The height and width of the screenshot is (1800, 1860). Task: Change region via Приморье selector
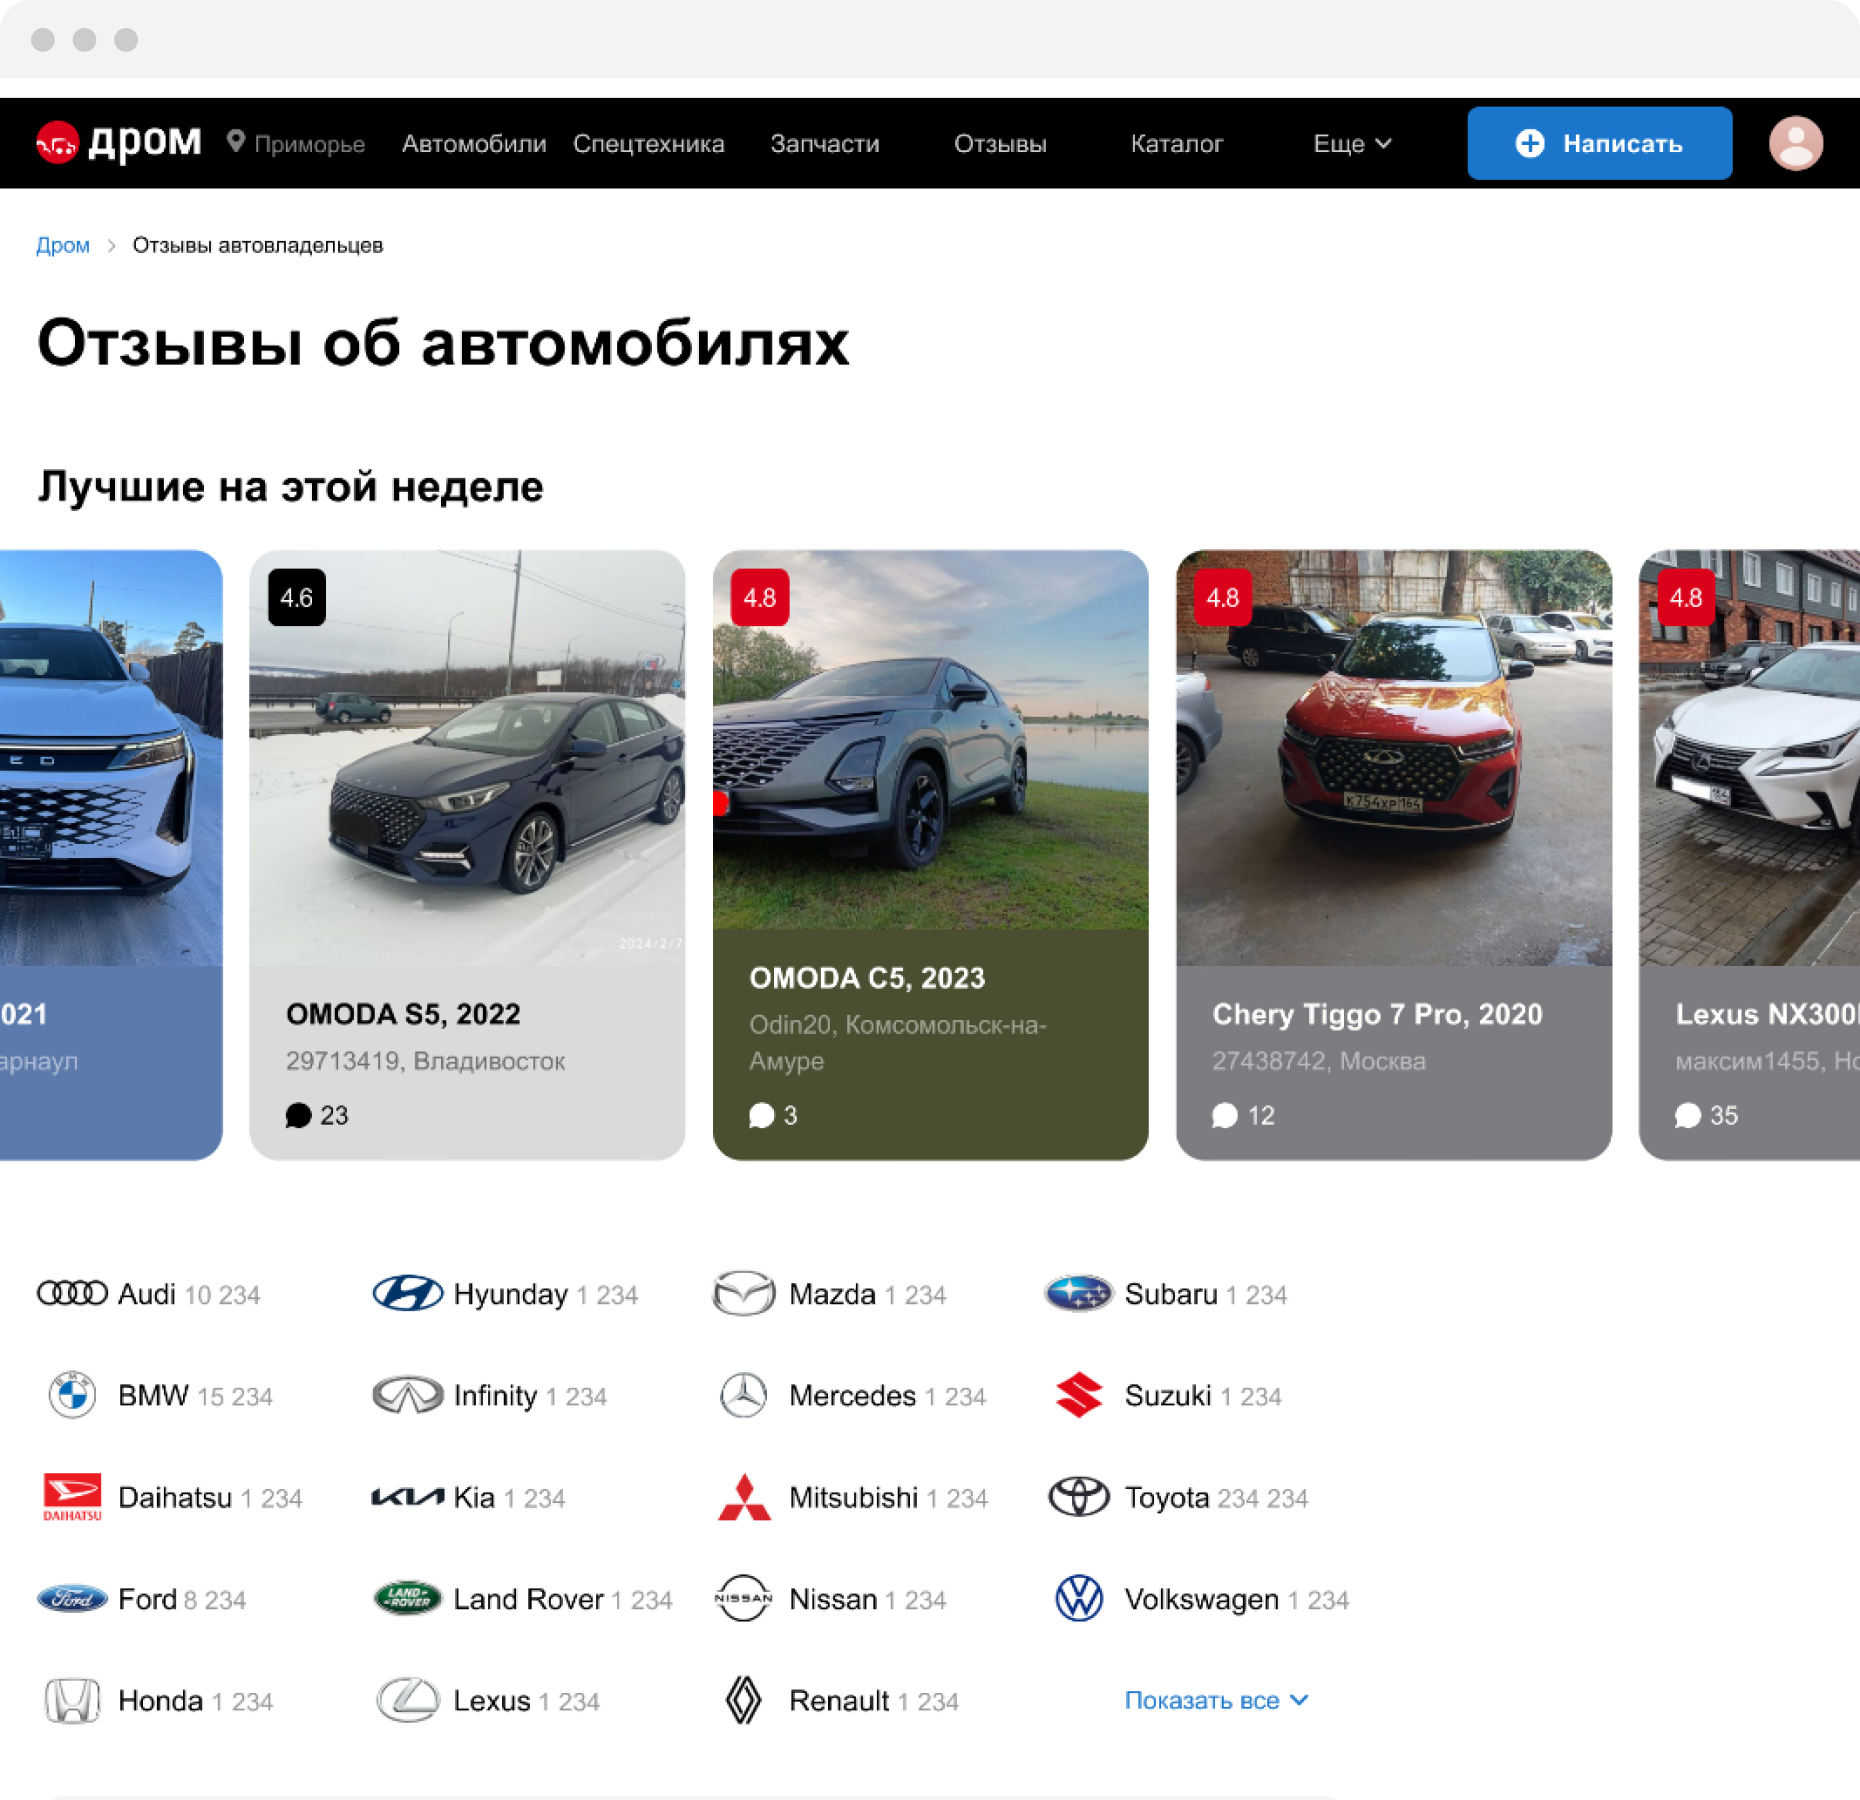pyautogui.click(x=309, y=144)
